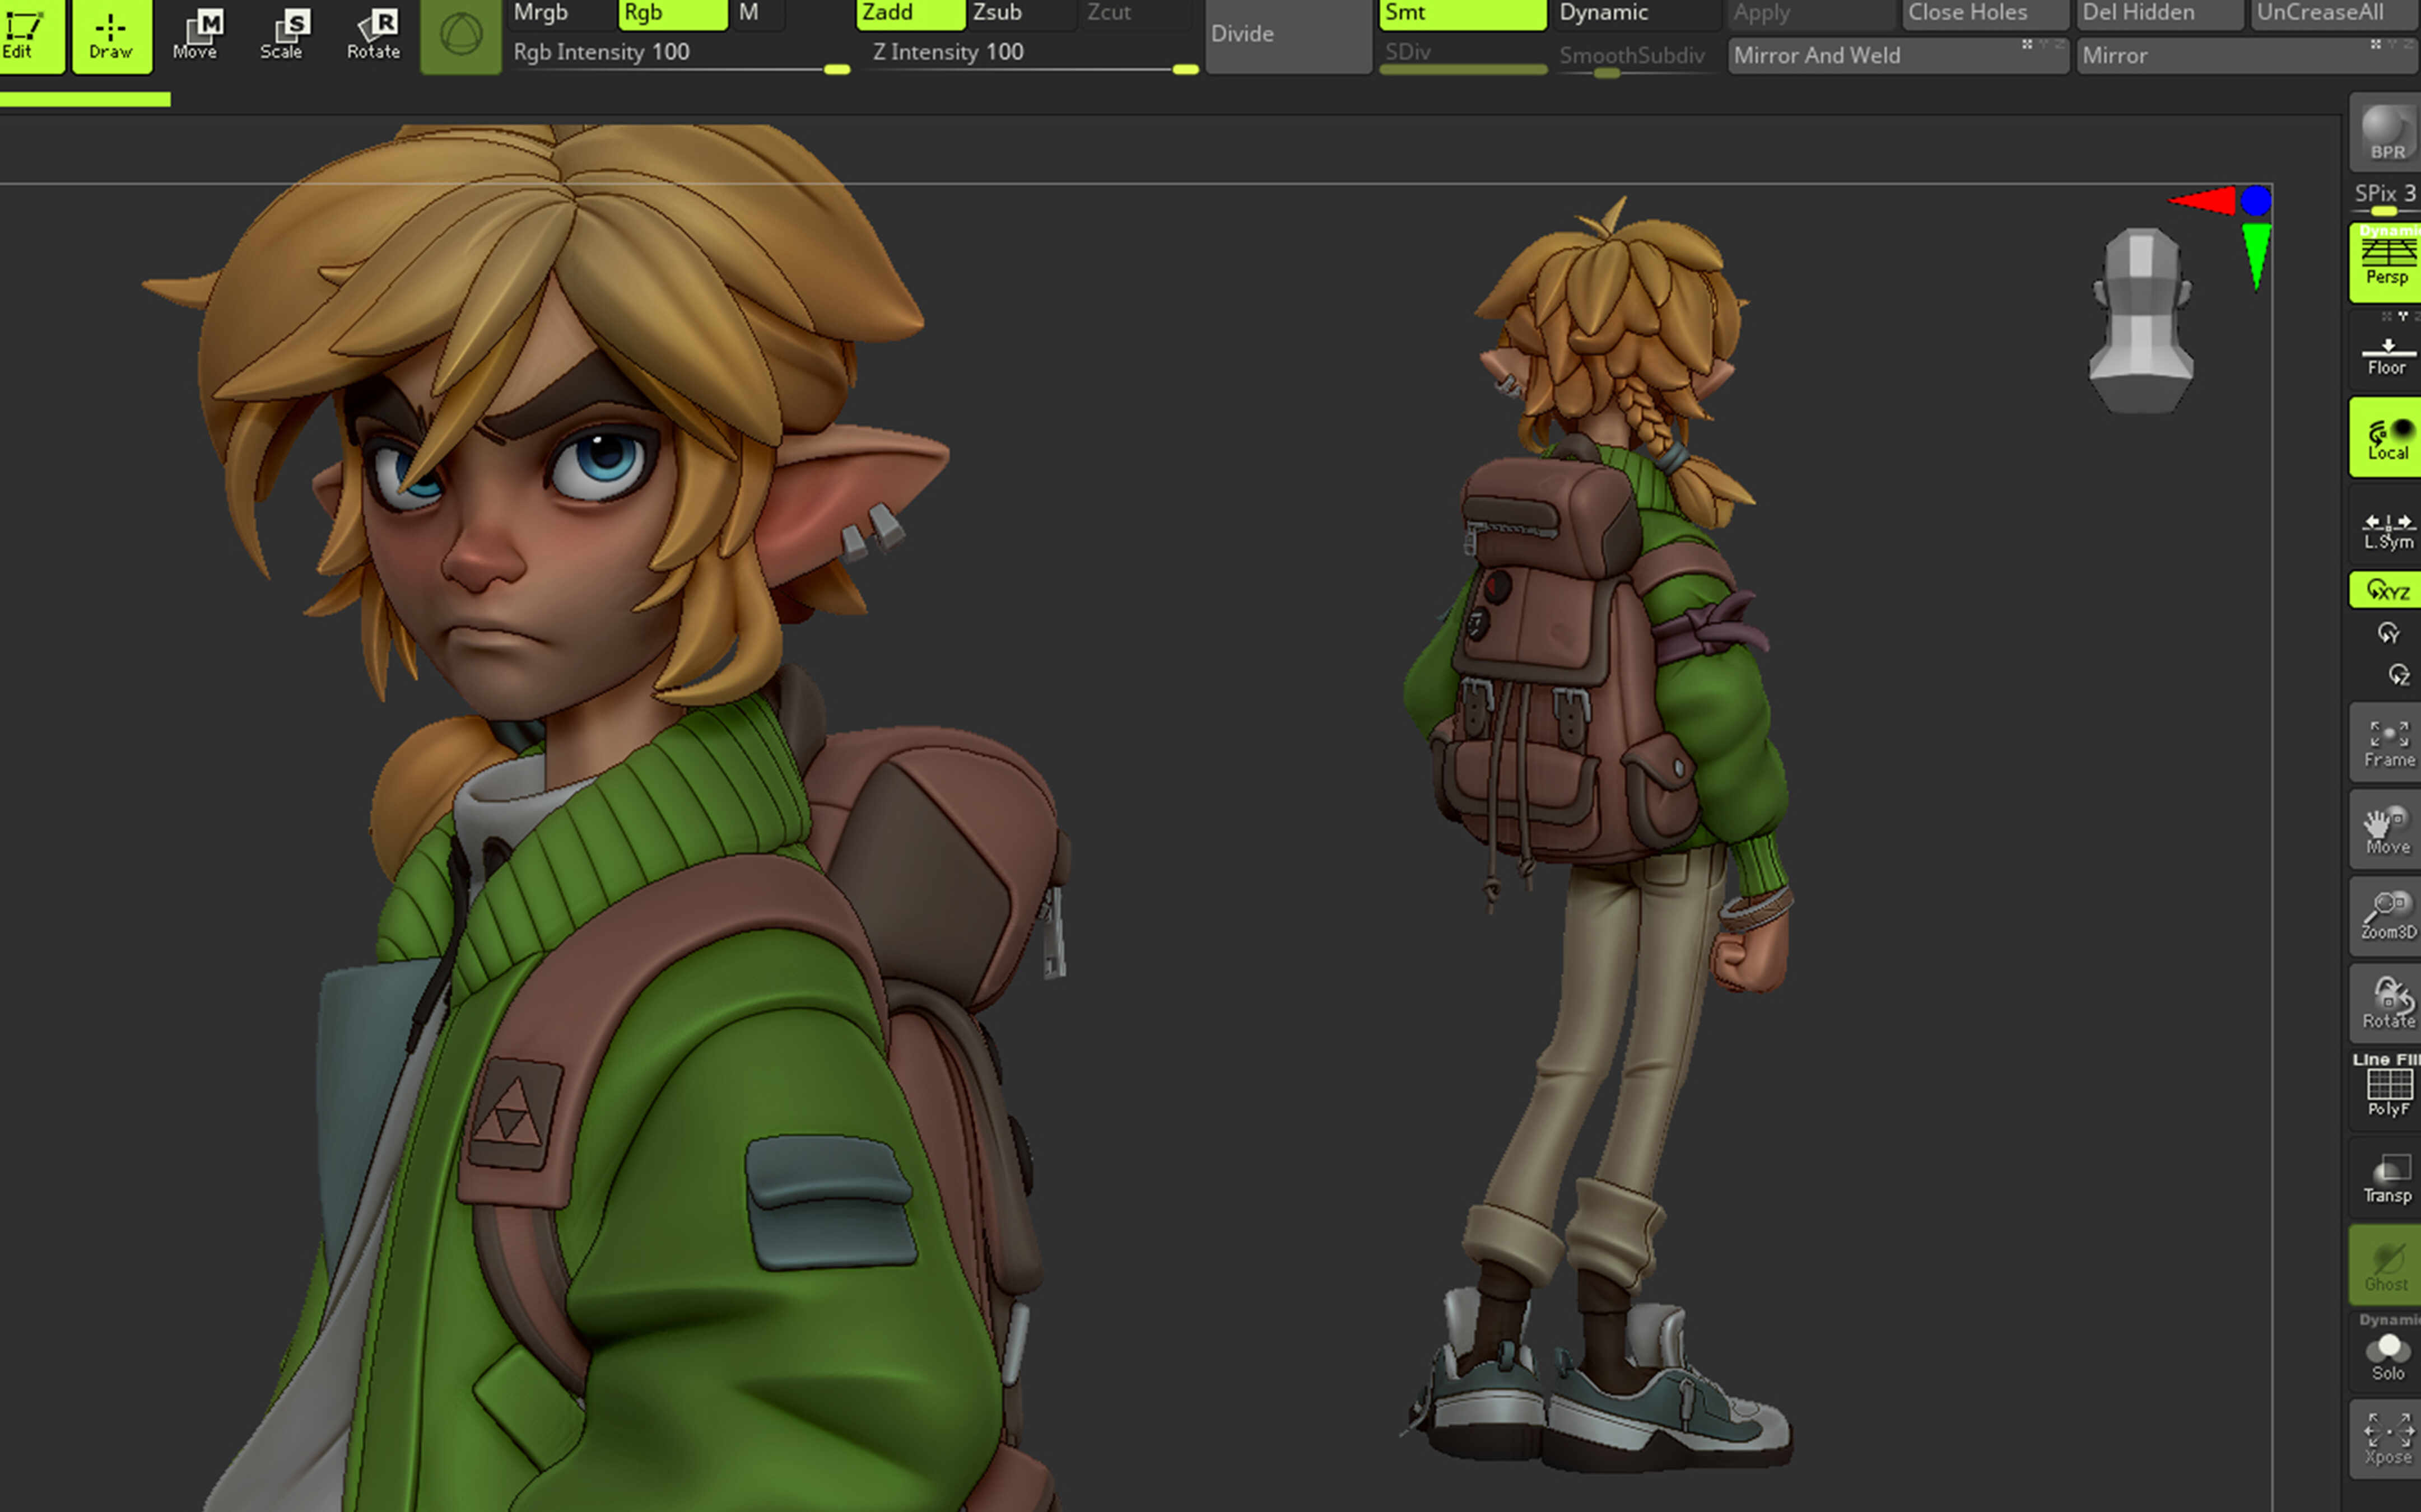Click the Apply button
This screenshot has height=1512, width=2421.
pos(1811,14)
